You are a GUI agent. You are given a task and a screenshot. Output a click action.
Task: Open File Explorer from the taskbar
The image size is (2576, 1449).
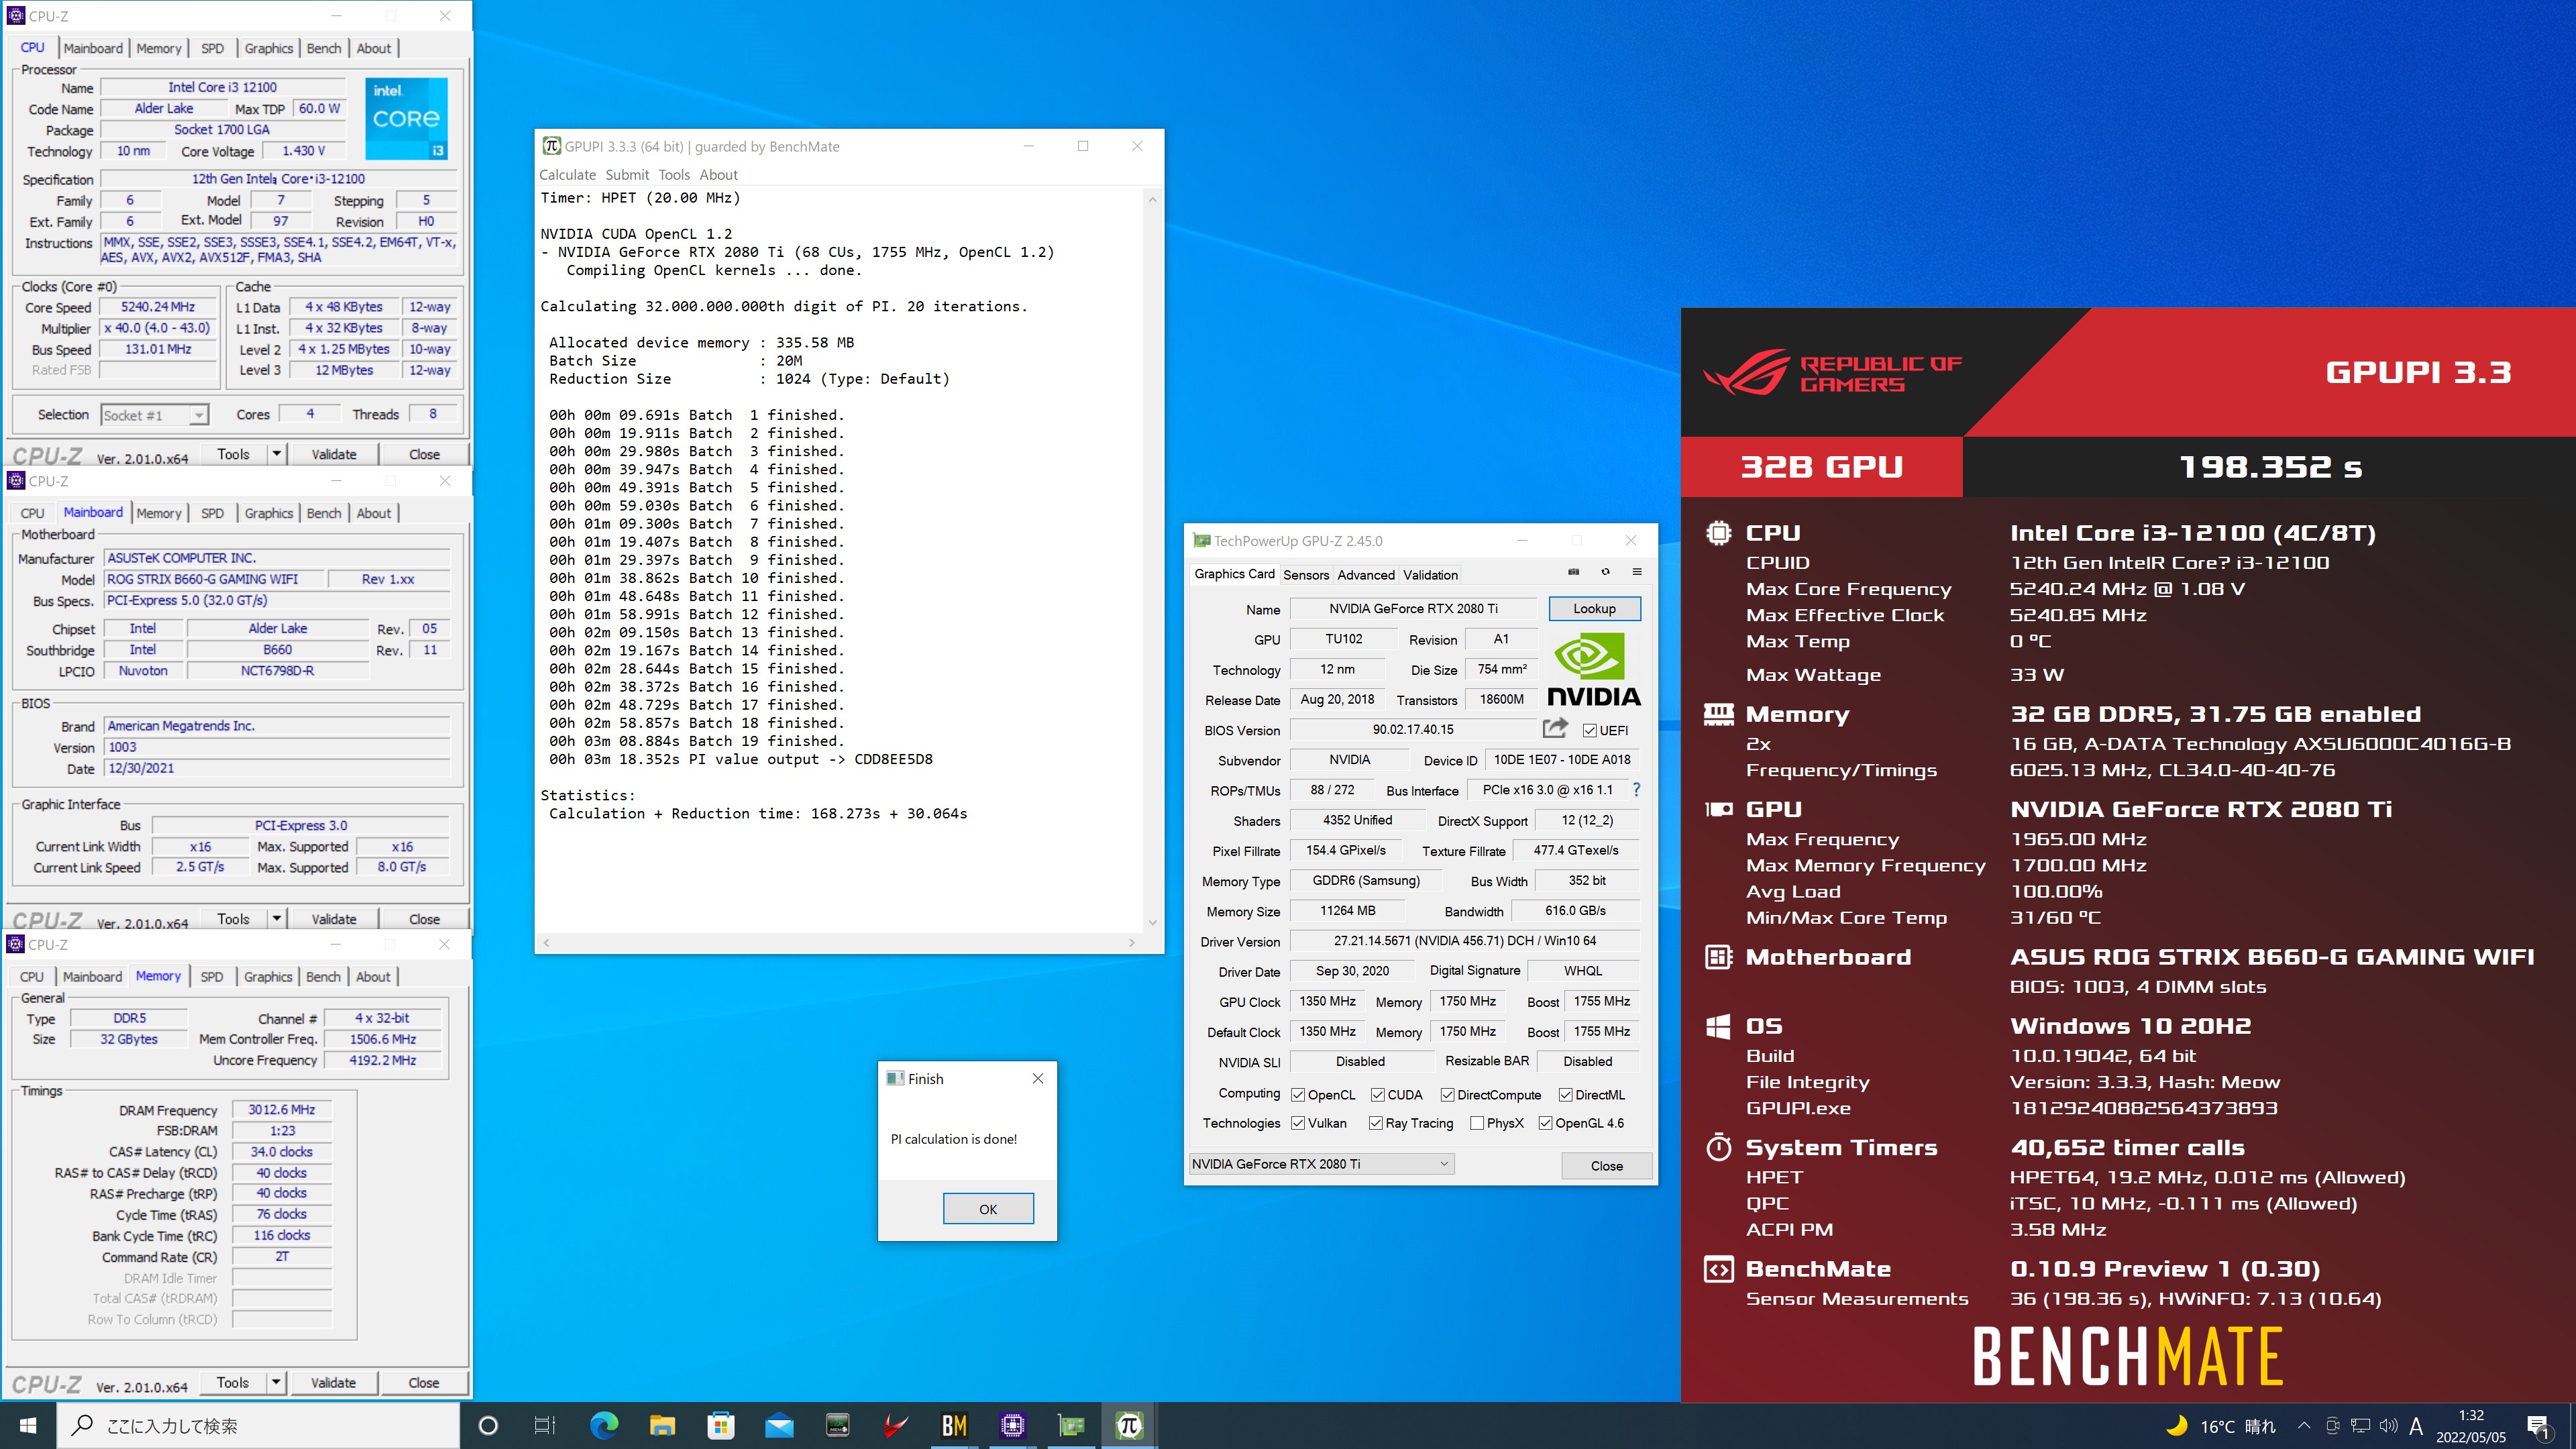[662, 1425]
